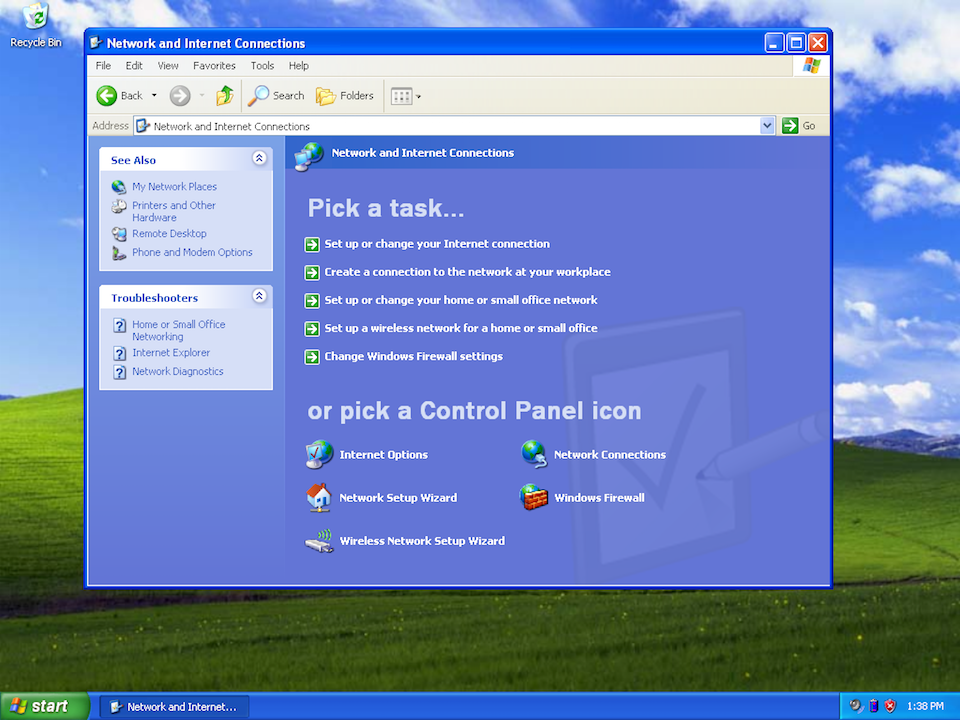Click arrow icon beside workplace network task

[312, 272]
